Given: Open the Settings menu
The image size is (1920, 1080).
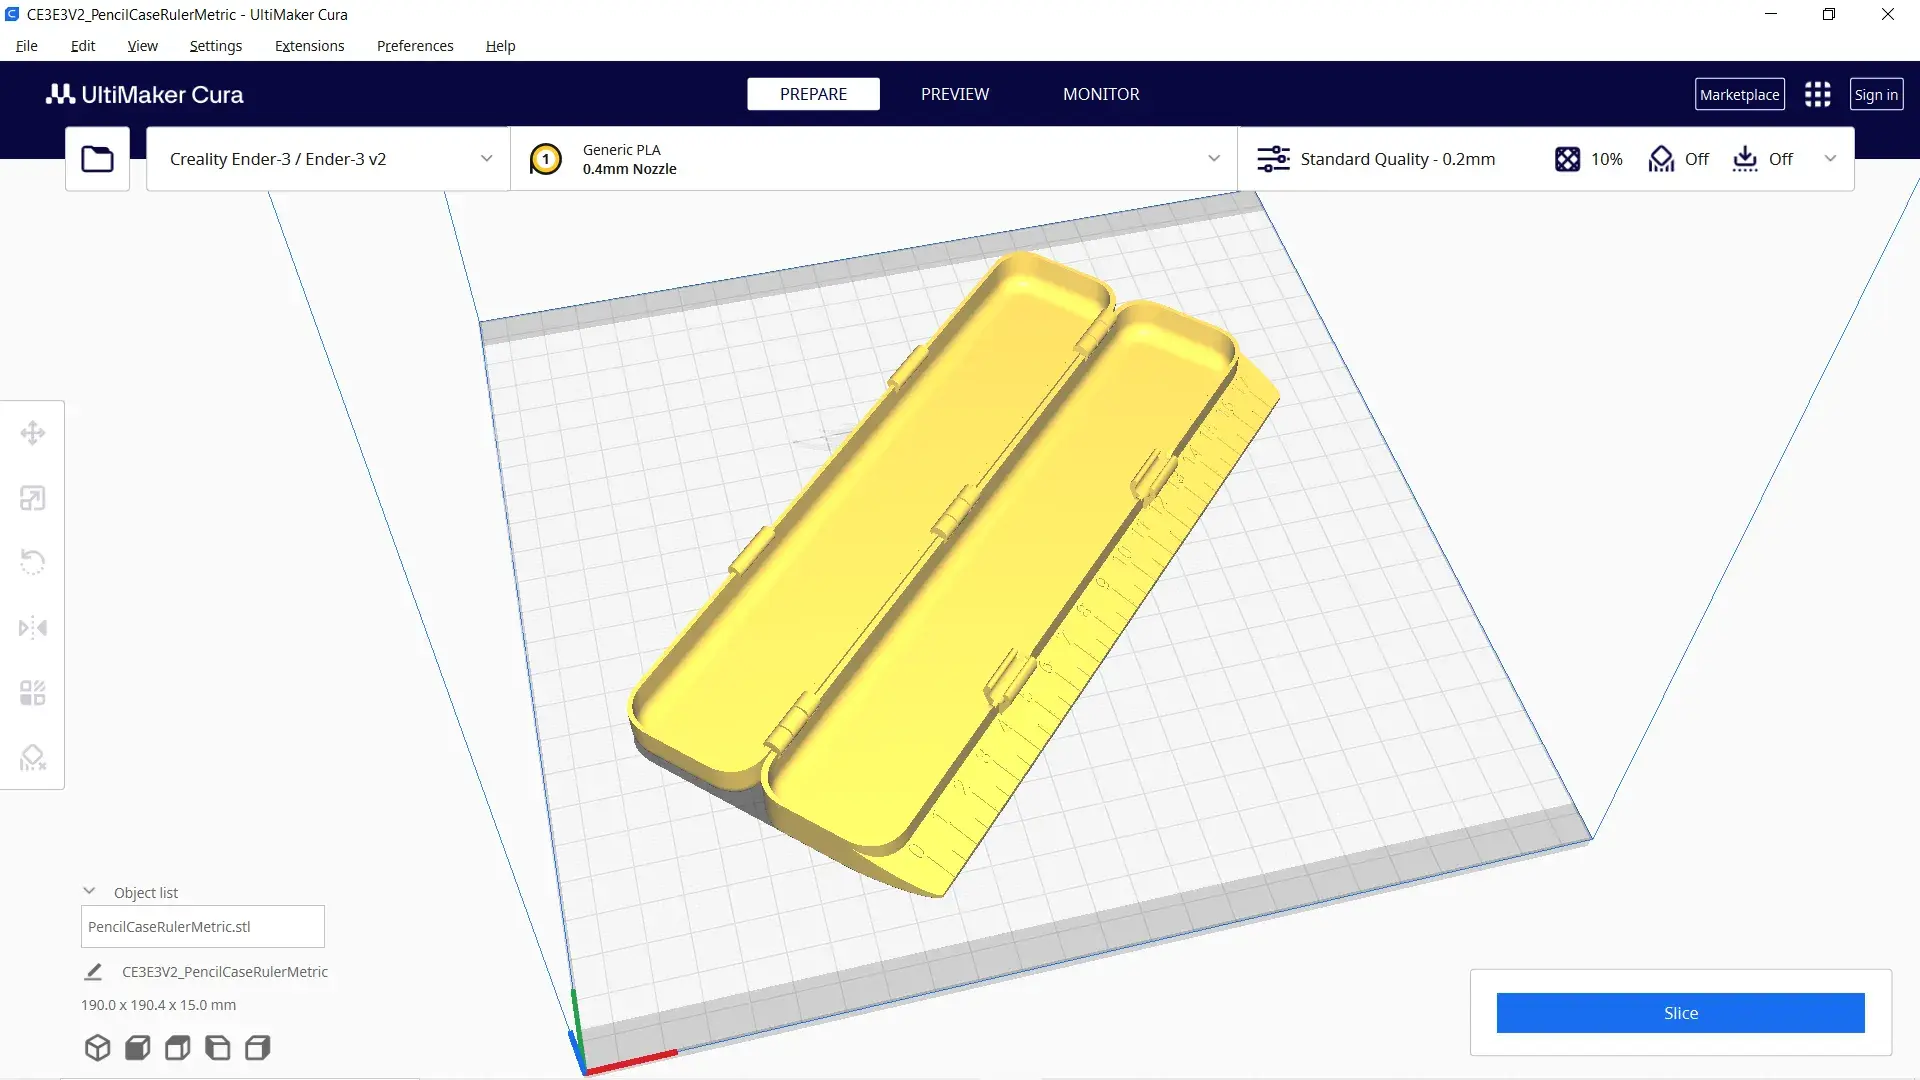Looking at the screenshot, I should (215, 46).
